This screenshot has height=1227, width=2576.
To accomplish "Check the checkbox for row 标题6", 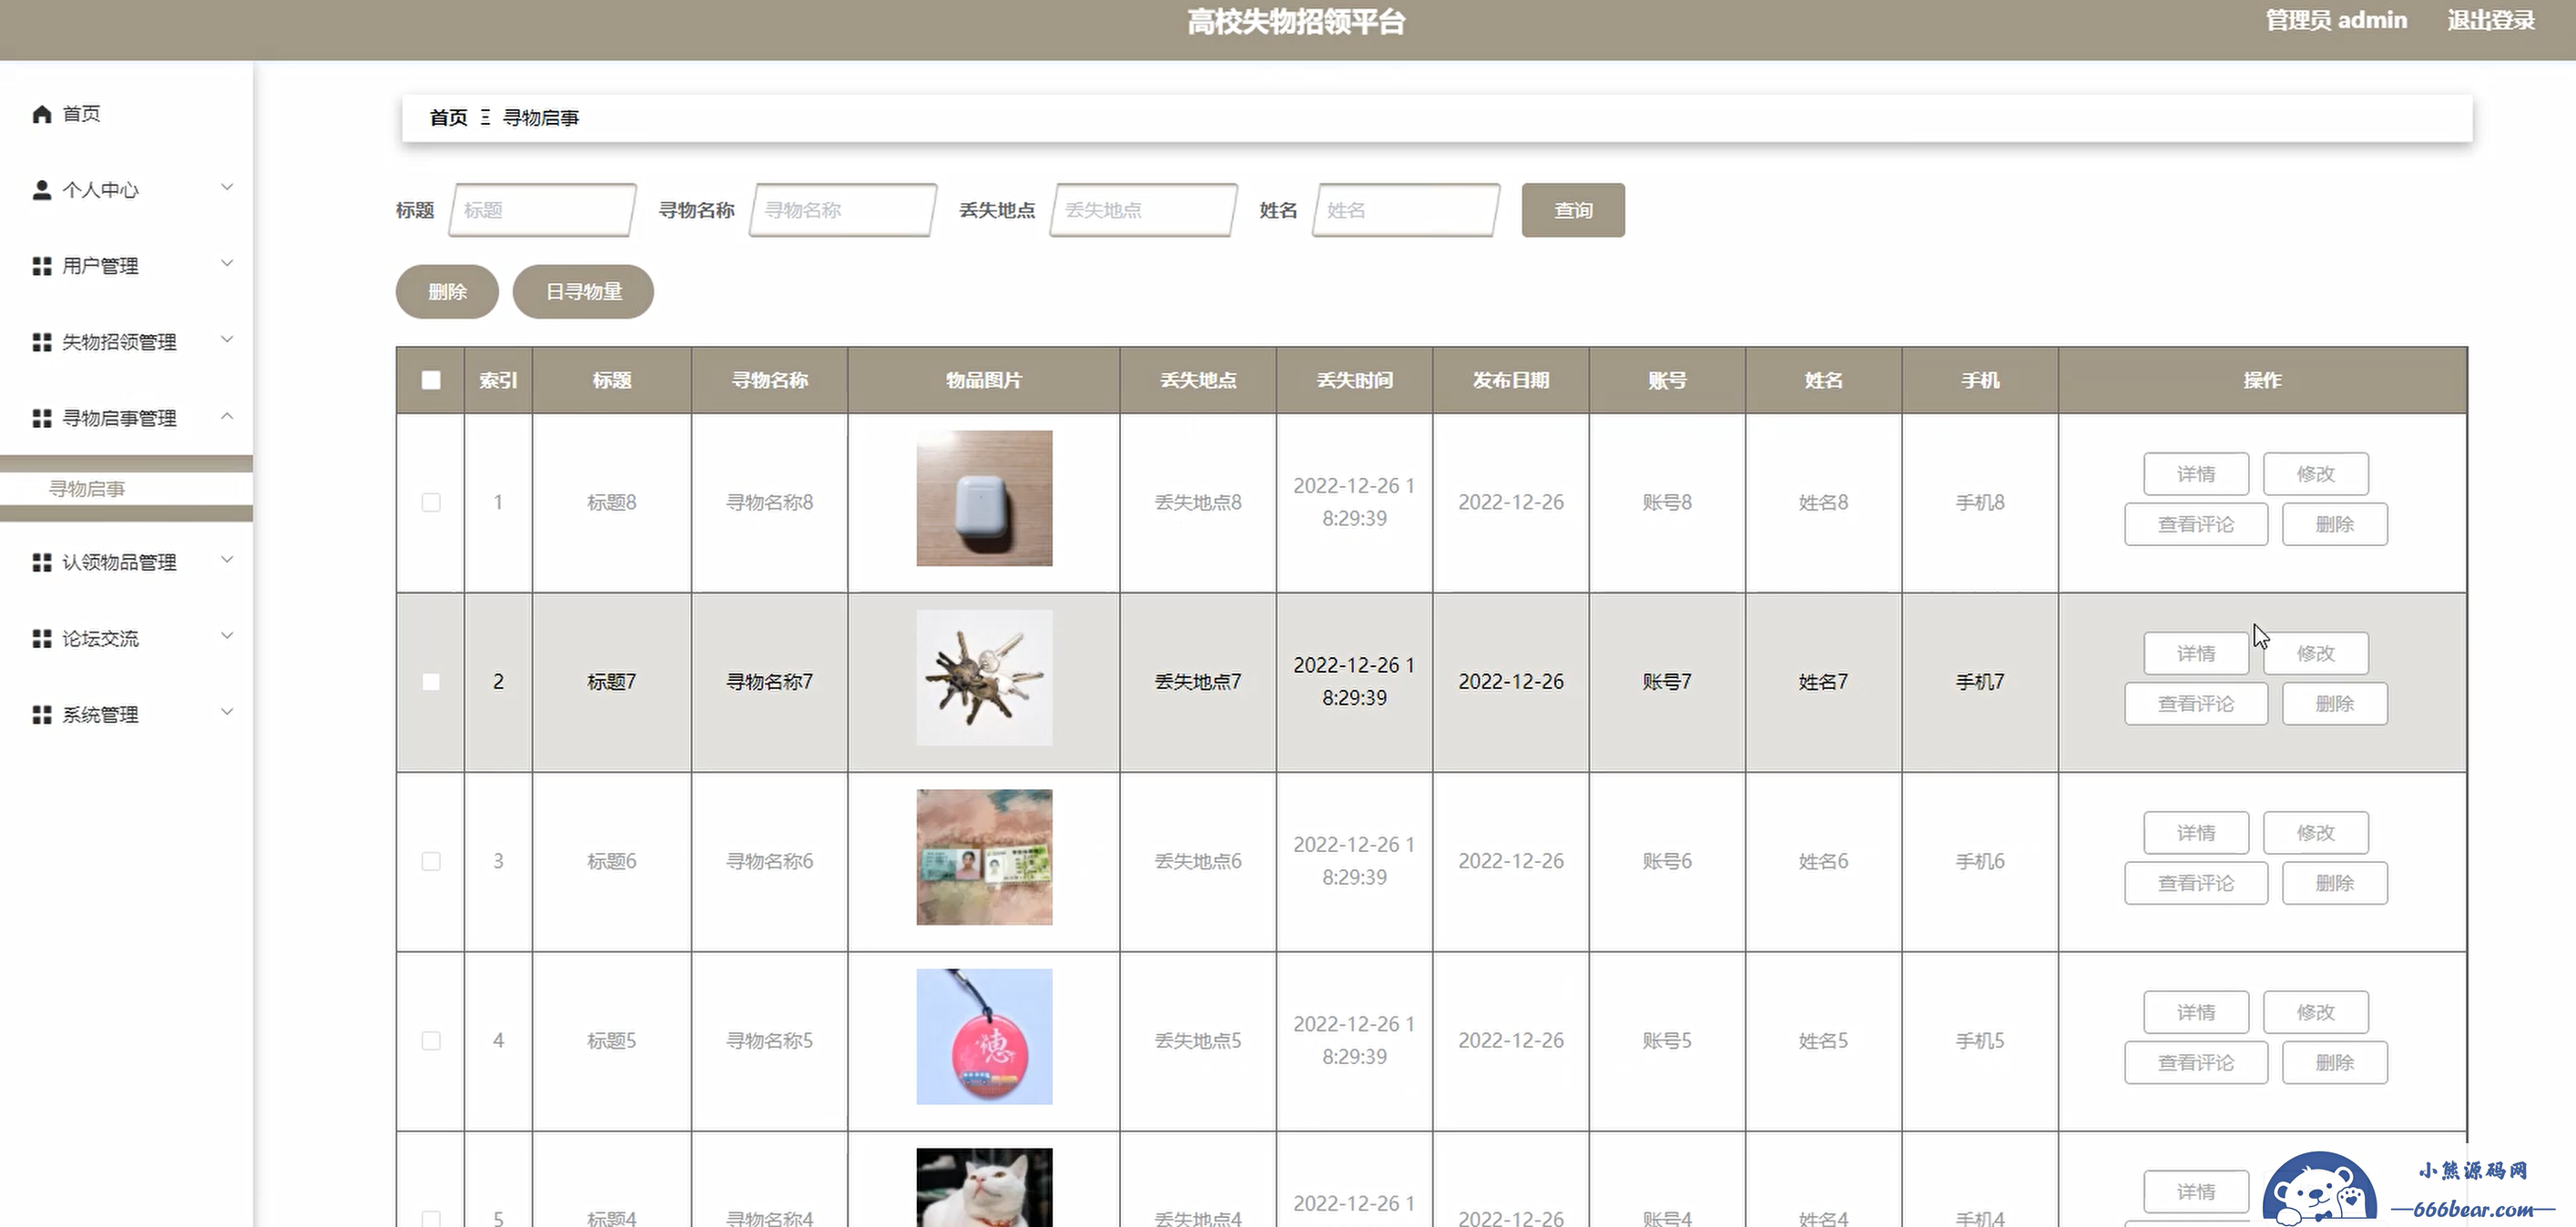I will click(x=431, y=861).
